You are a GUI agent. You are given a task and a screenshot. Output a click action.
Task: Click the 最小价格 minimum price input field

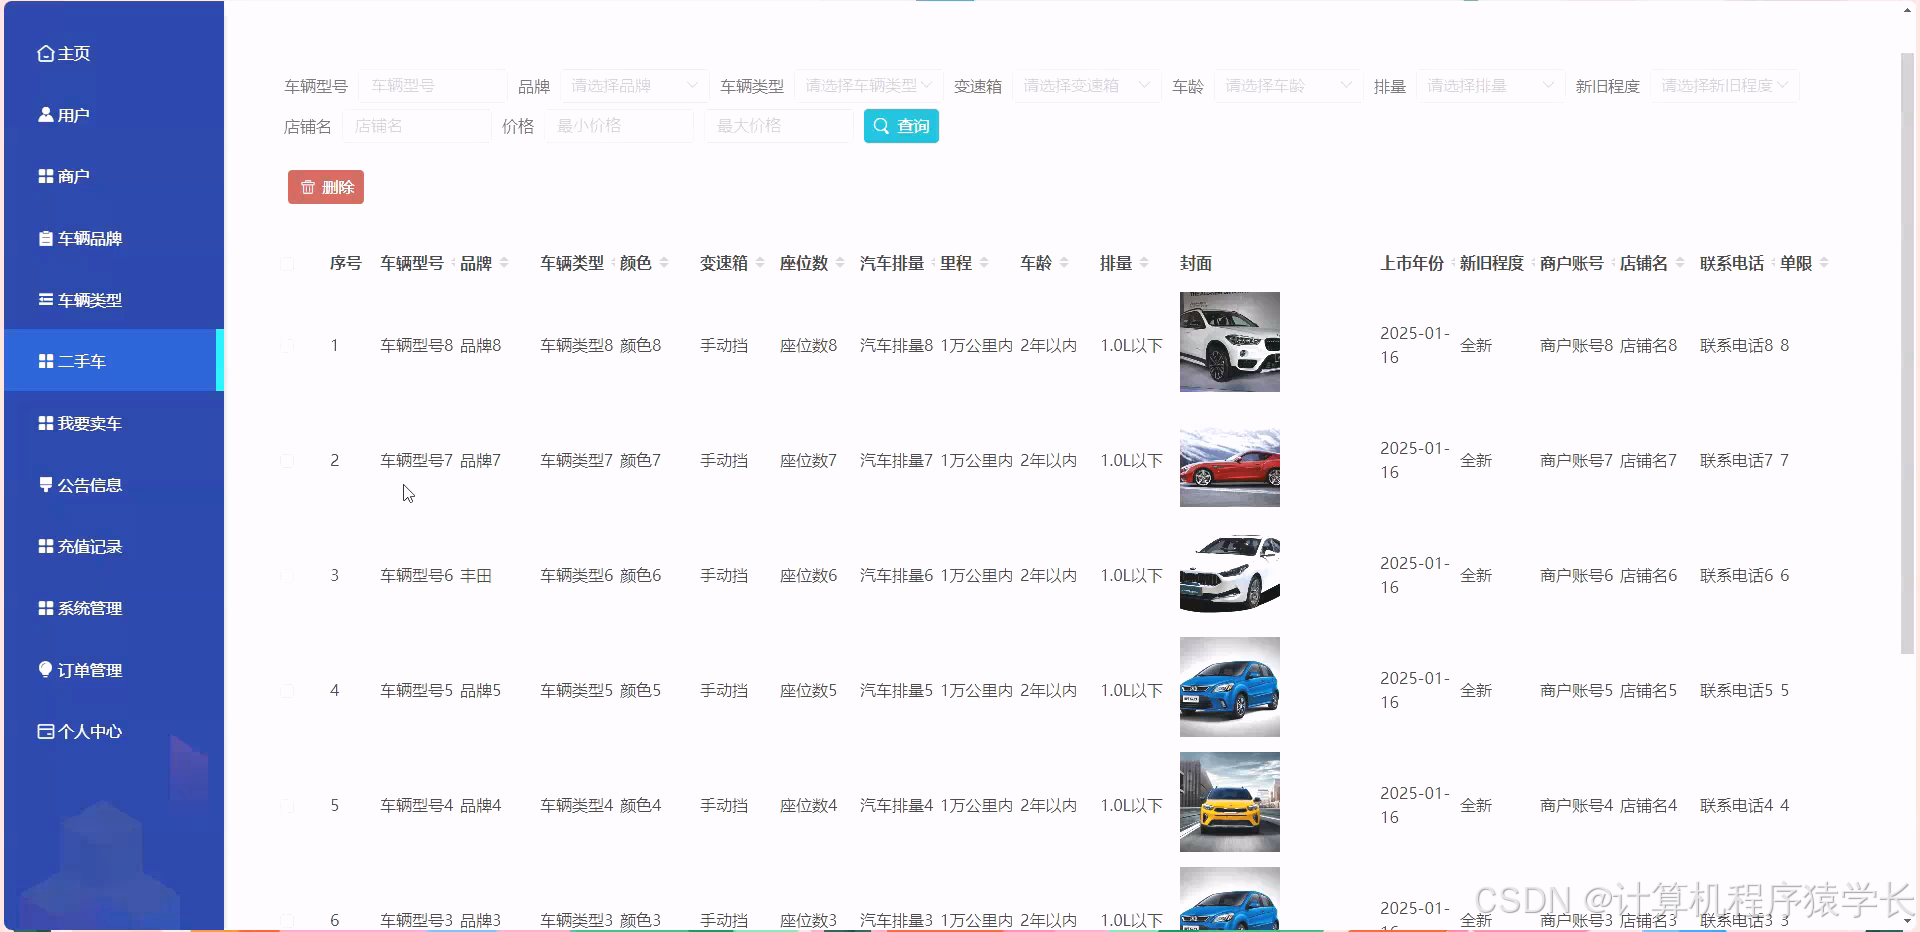619,126
